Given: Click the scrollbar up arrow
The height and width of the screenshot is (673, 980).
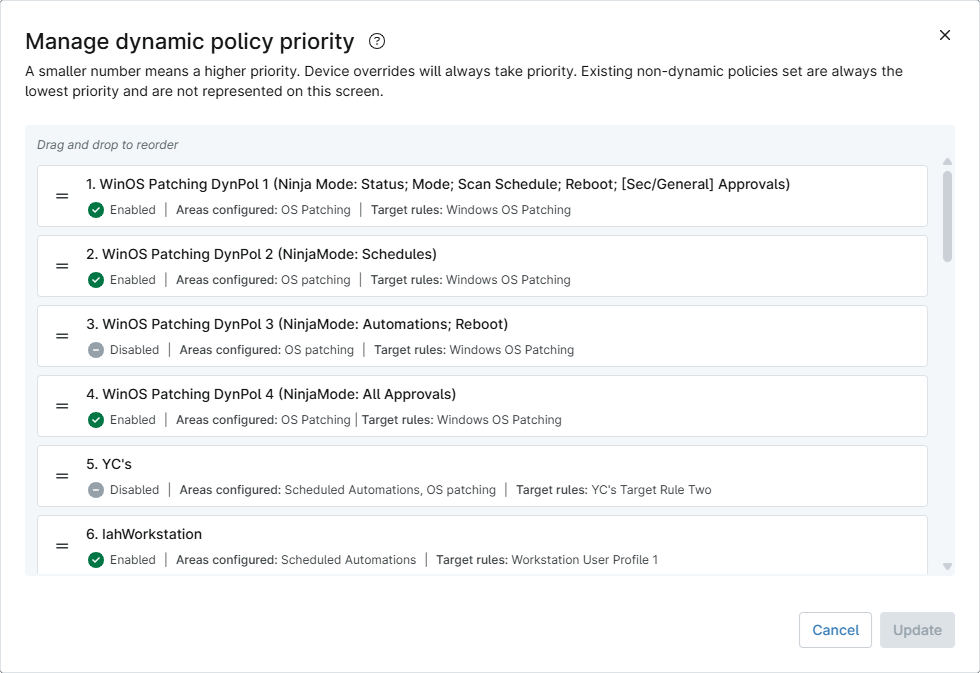Looking at the screenshot, I should click(946, 161).
